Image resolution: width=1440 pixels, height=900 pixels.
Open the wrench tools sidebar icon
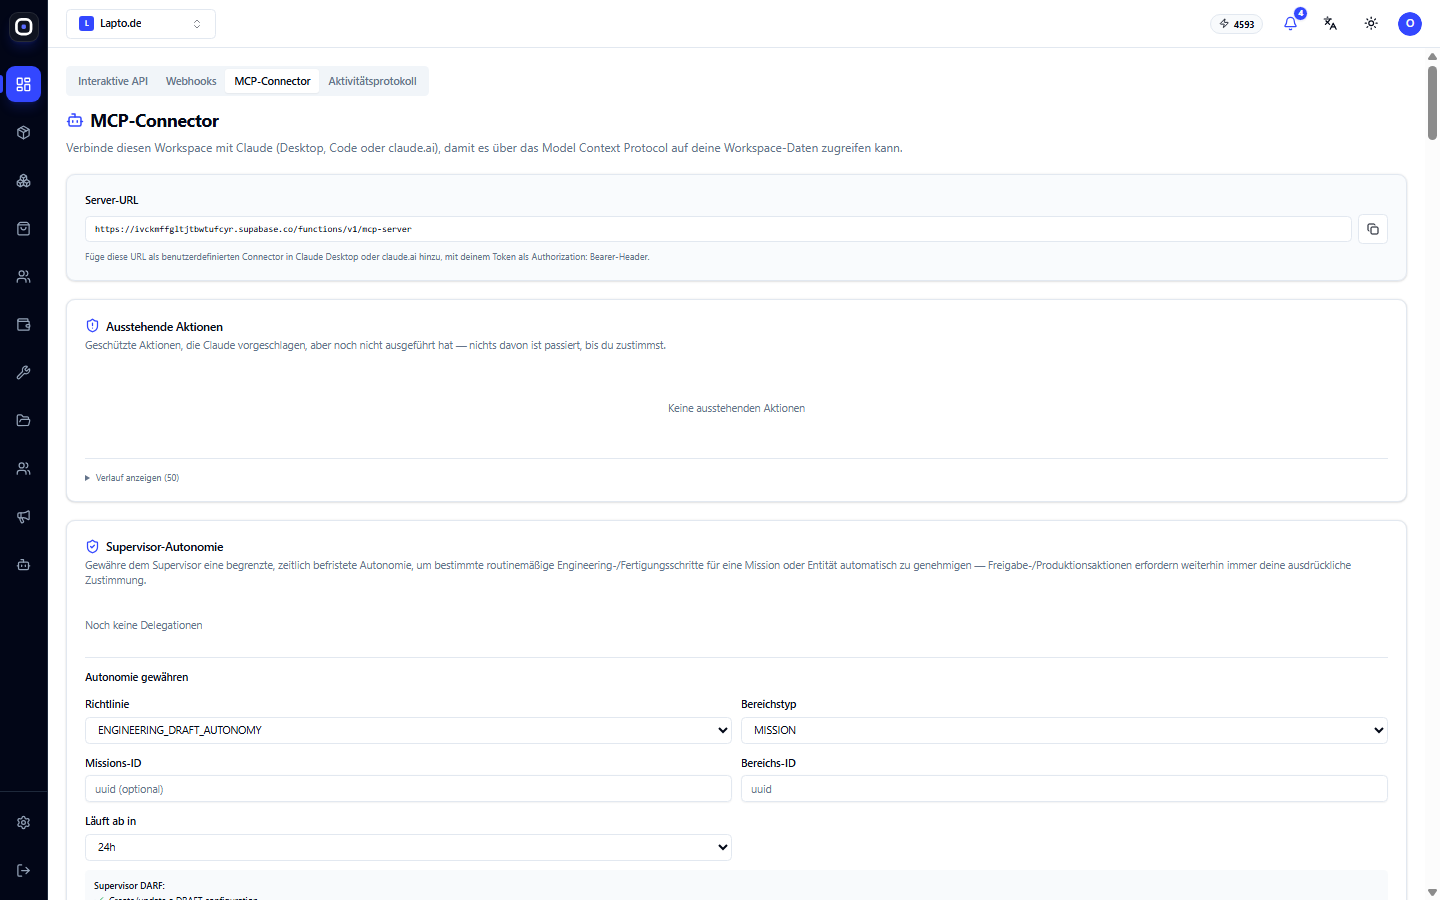click(23, 372)
